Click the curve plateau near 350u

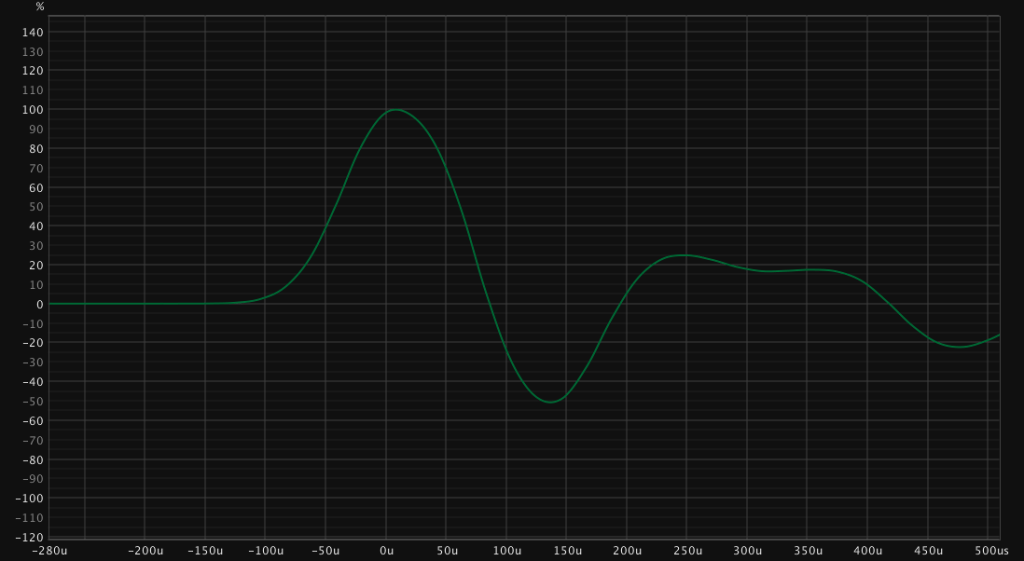808,270
